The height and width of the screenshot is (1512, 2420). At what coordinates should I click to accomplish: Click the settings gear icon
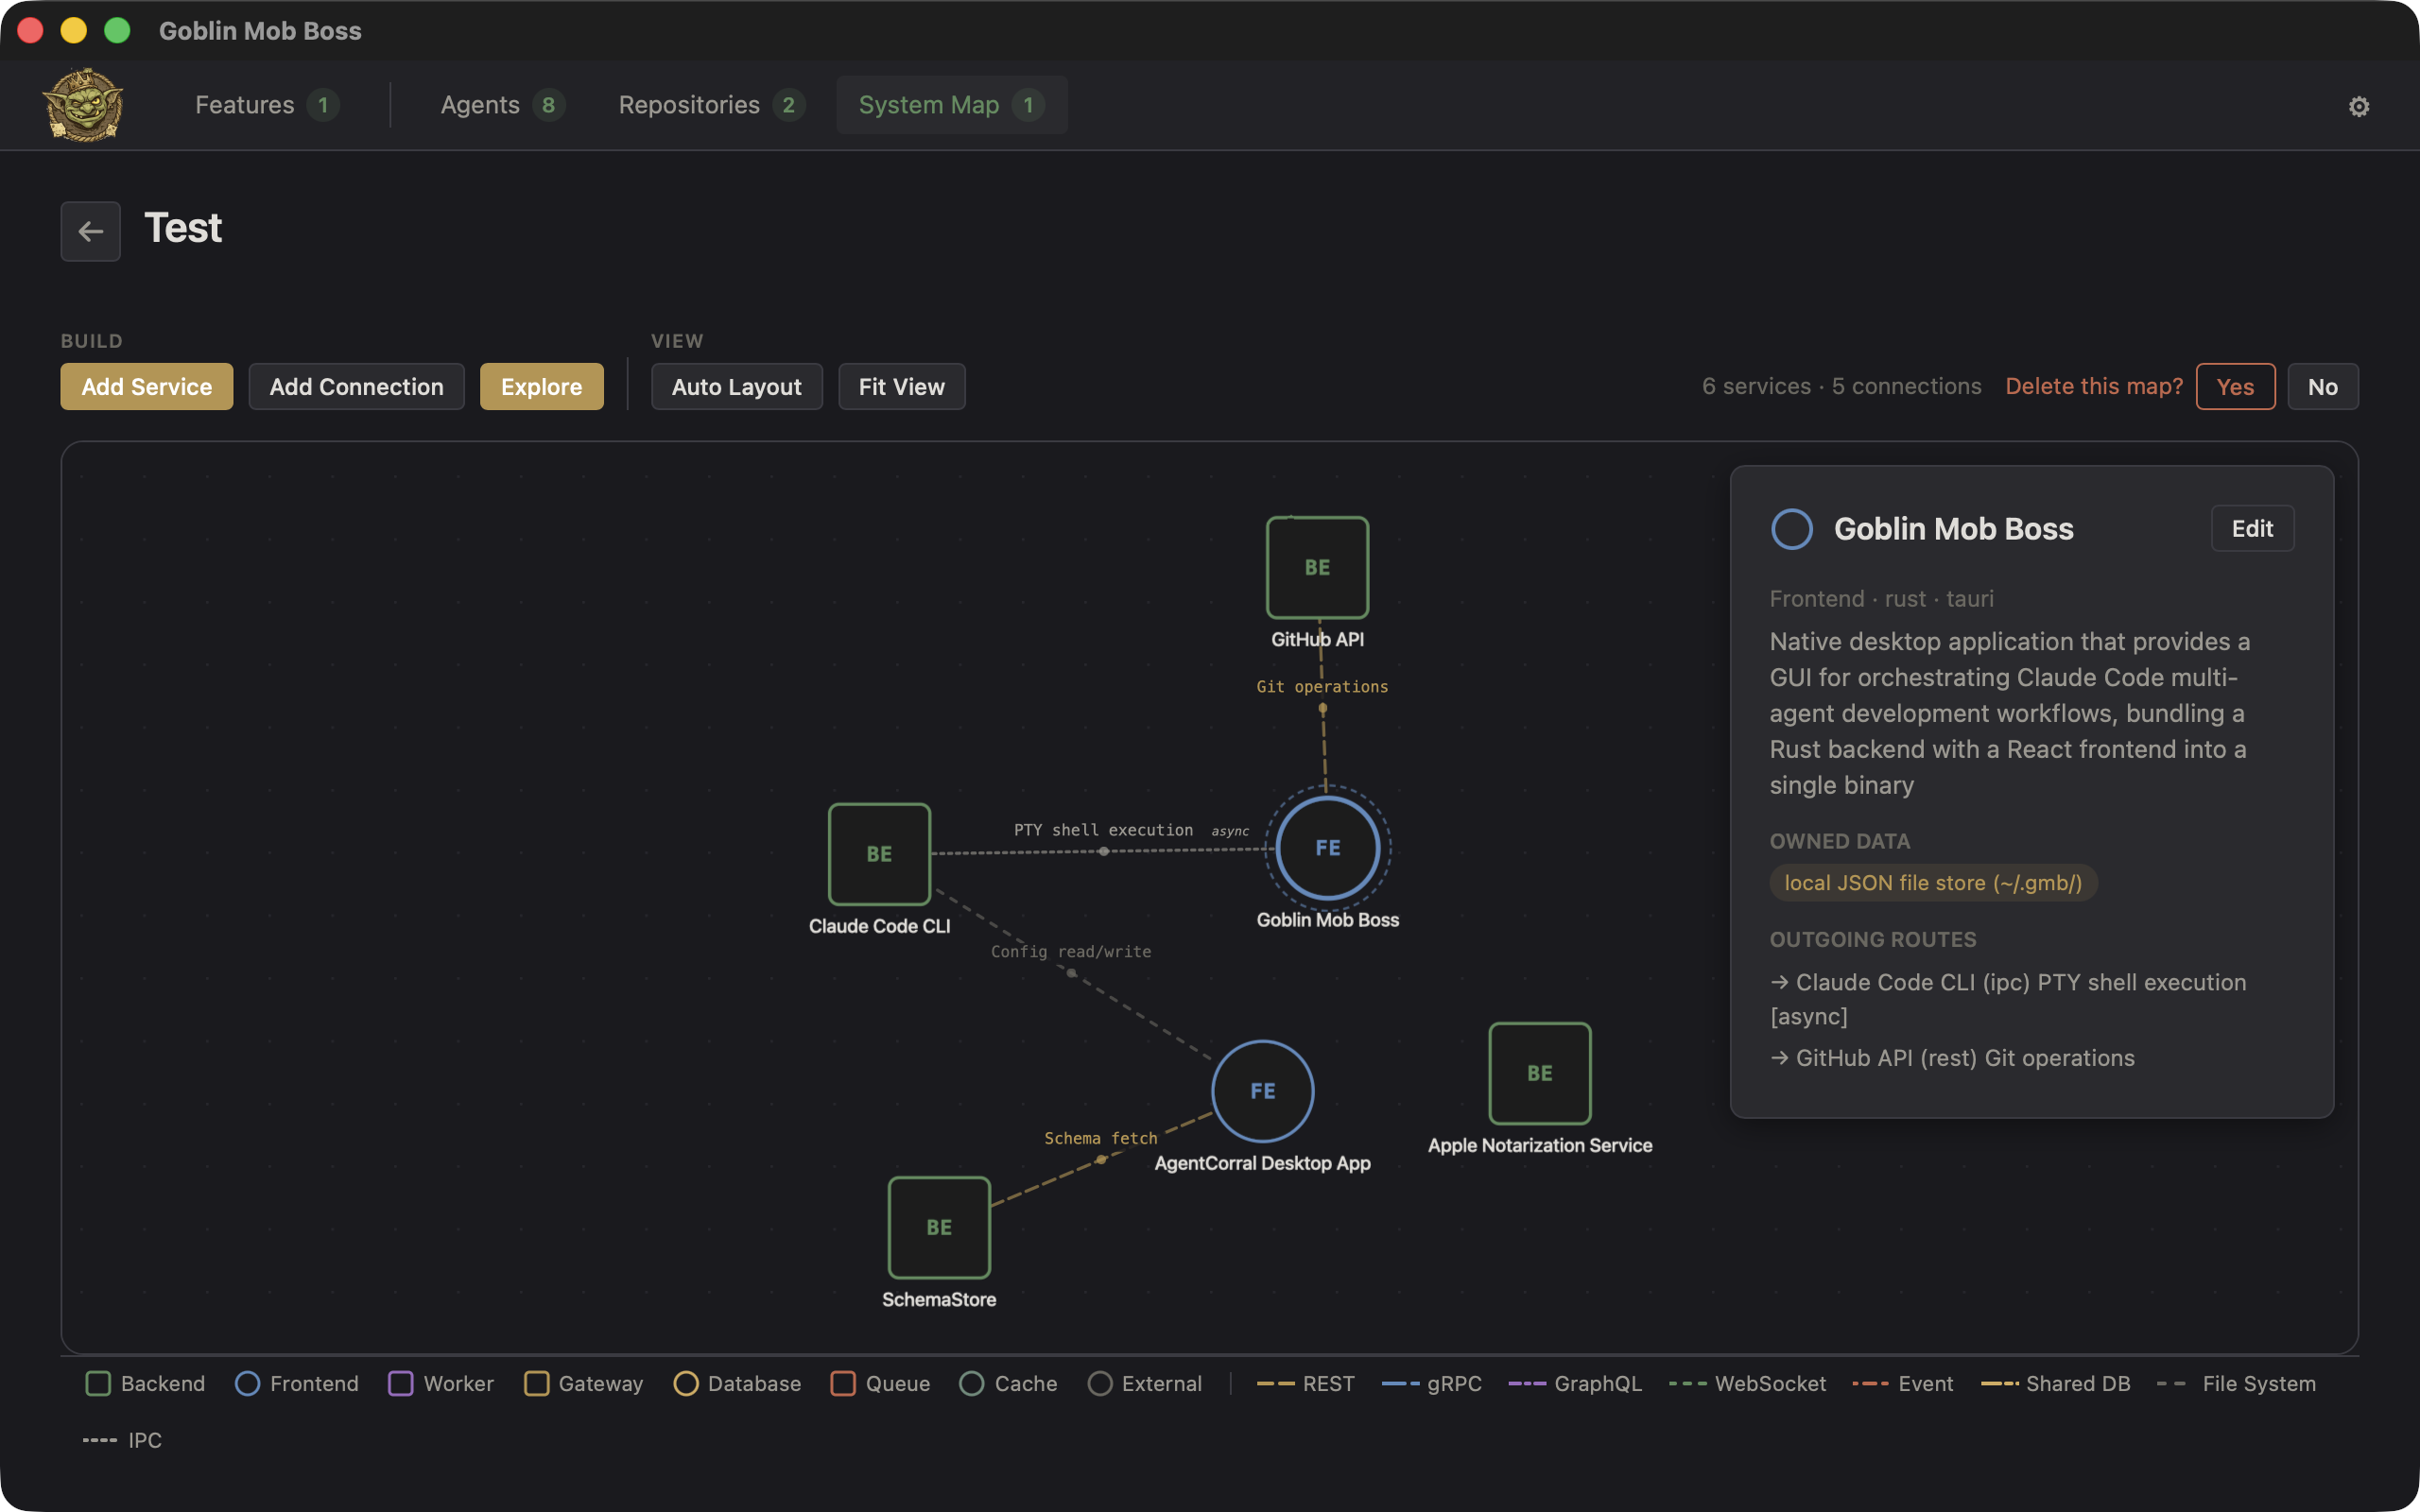(2358, 106)
